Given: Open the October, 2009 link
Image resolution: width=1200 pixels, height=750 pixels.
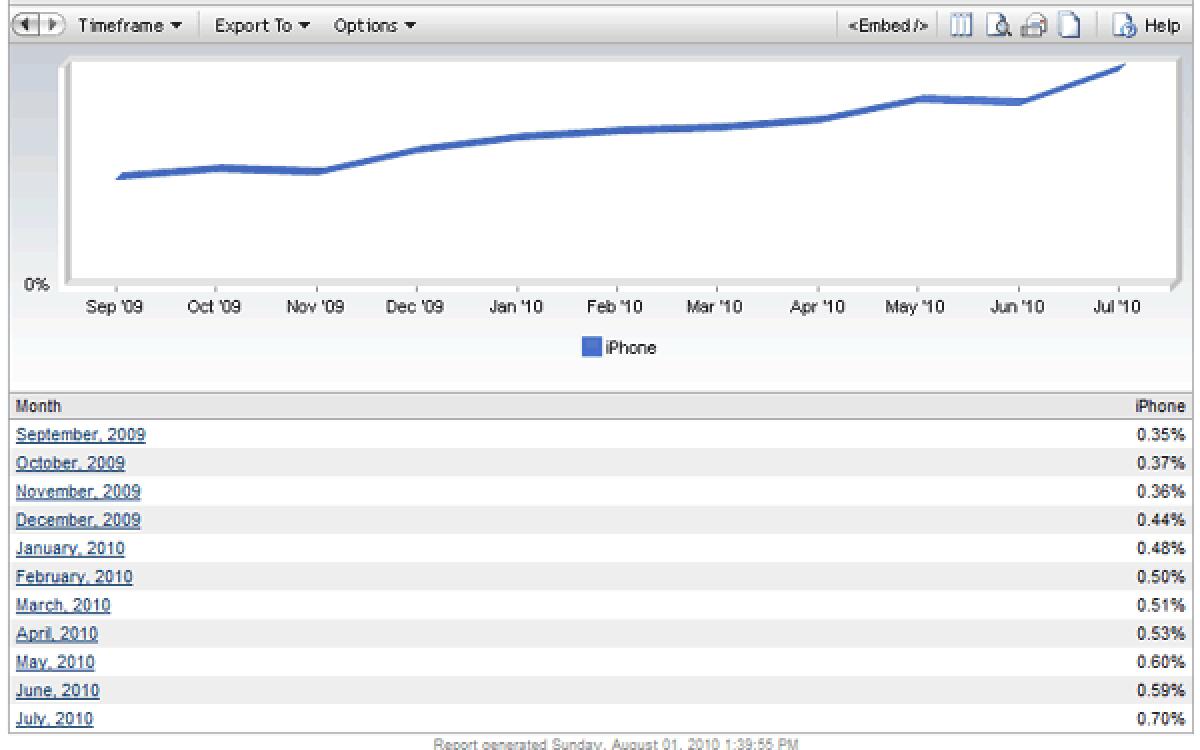Looking at the screenshot, I should (x=71, y=463).
